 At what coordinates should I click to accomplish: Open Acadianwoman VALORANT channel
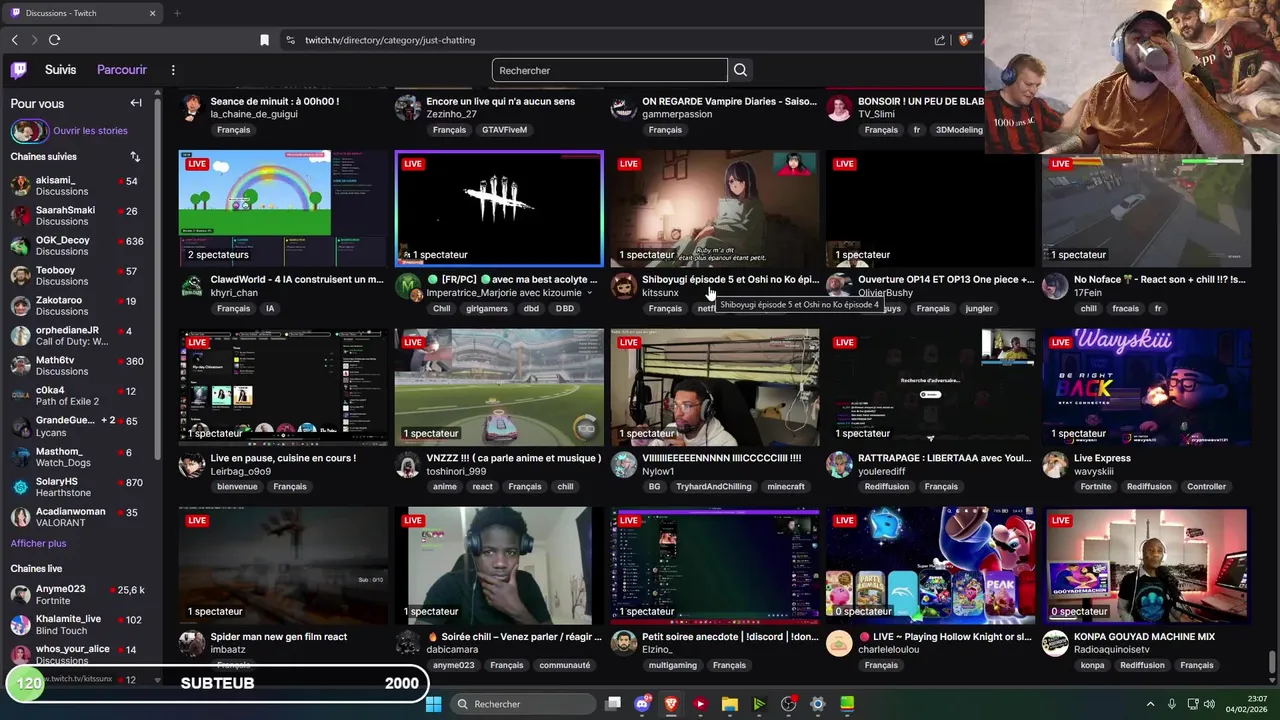(x=80, y=517)
